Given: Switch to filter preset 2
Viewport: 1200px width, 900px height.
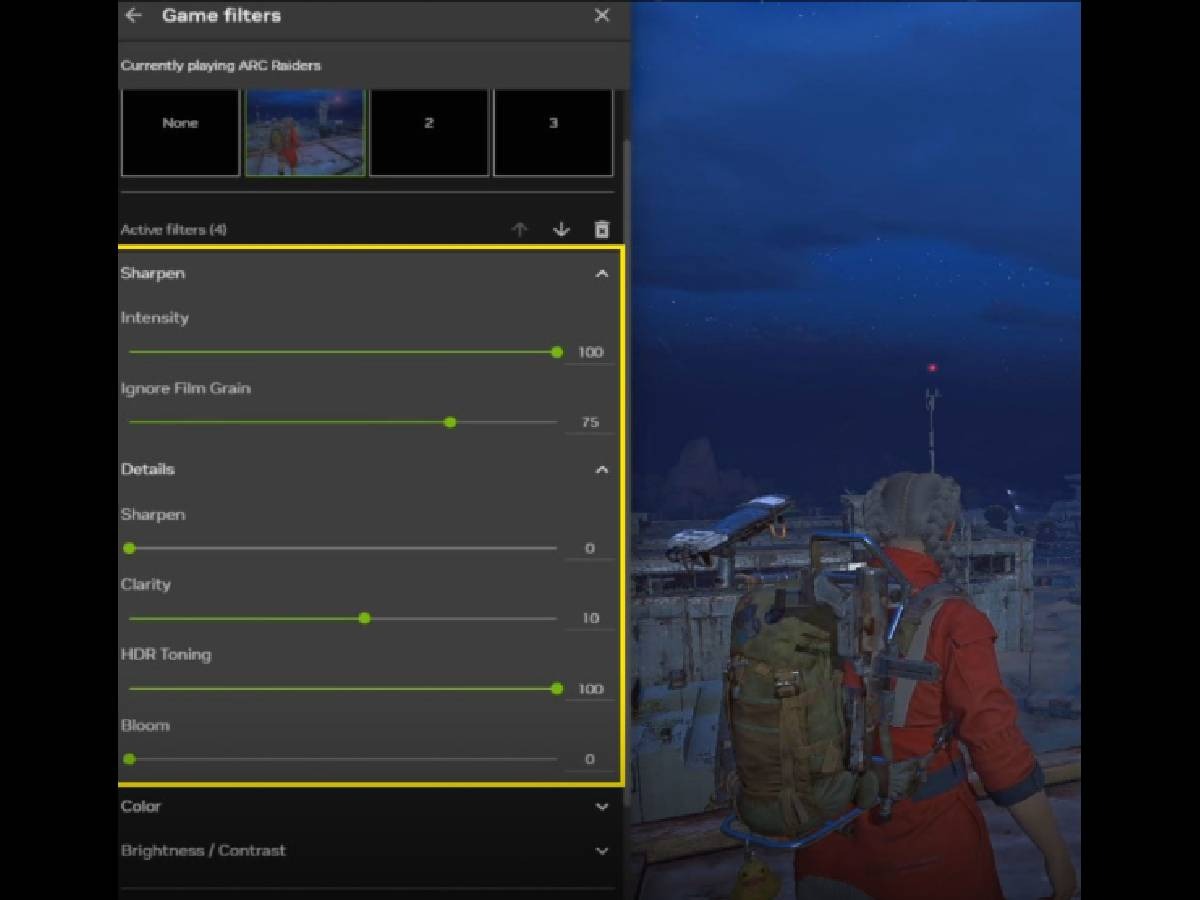Looking at the screenshot, I should (x=429, y=132).
